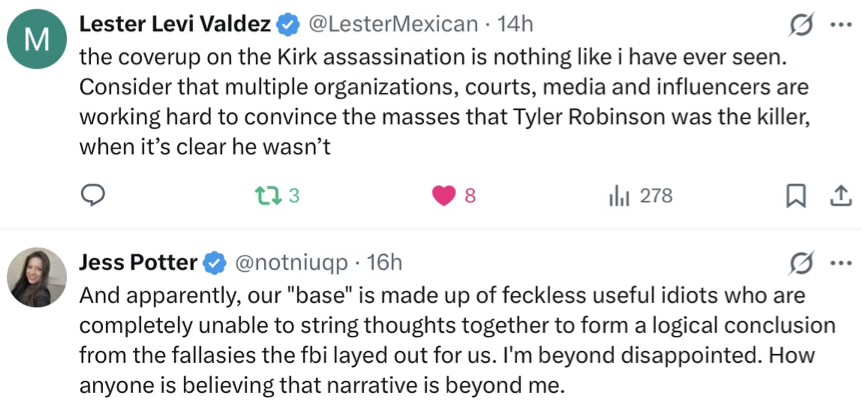Open the green M profile avatar

37,40
